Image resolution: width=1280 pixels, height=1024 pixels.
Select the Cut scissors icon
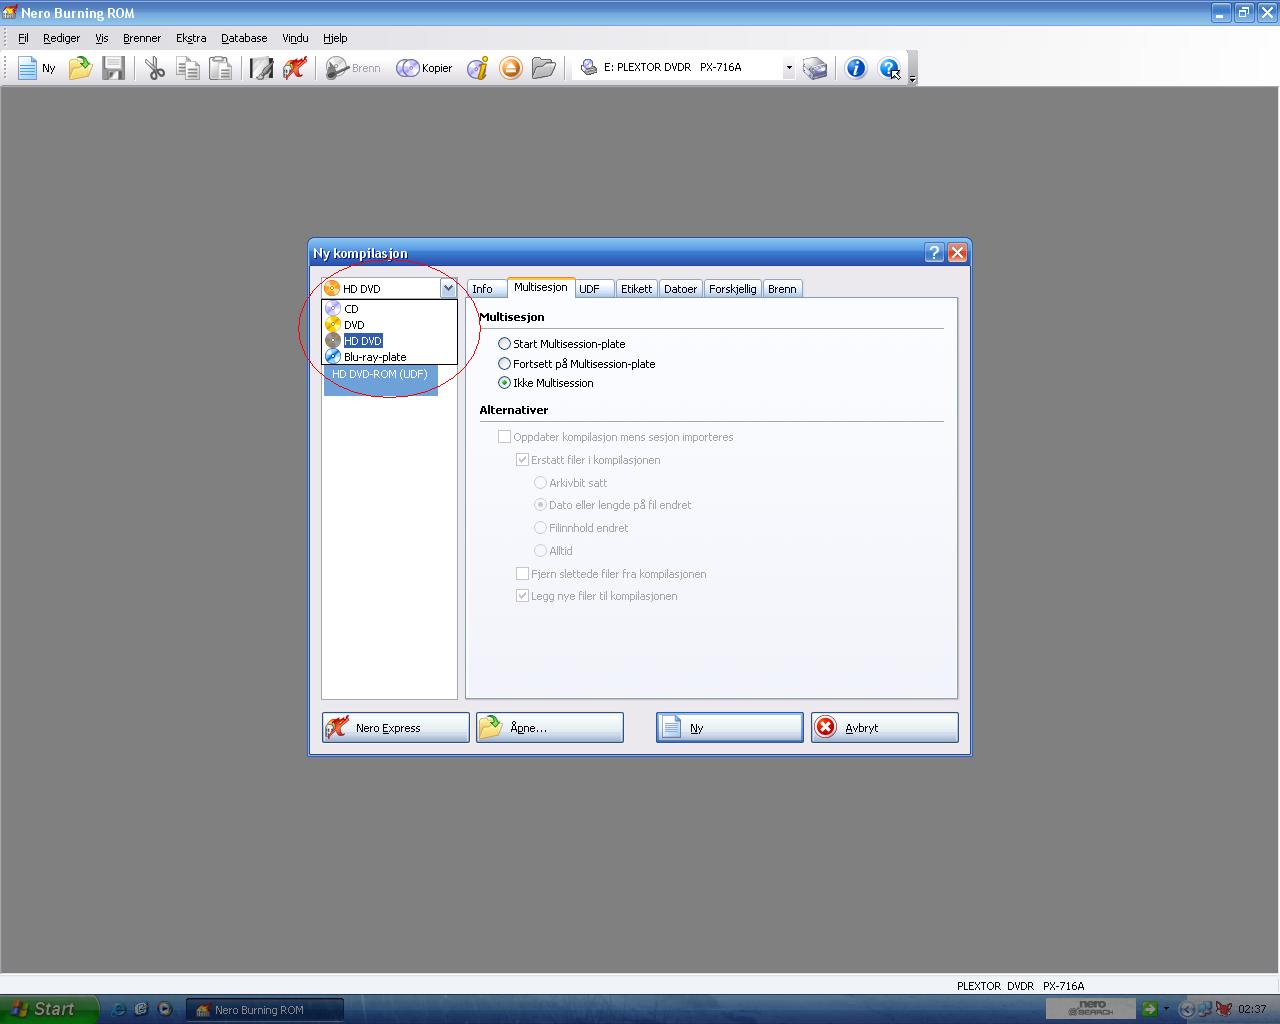[x=154, y=68]
